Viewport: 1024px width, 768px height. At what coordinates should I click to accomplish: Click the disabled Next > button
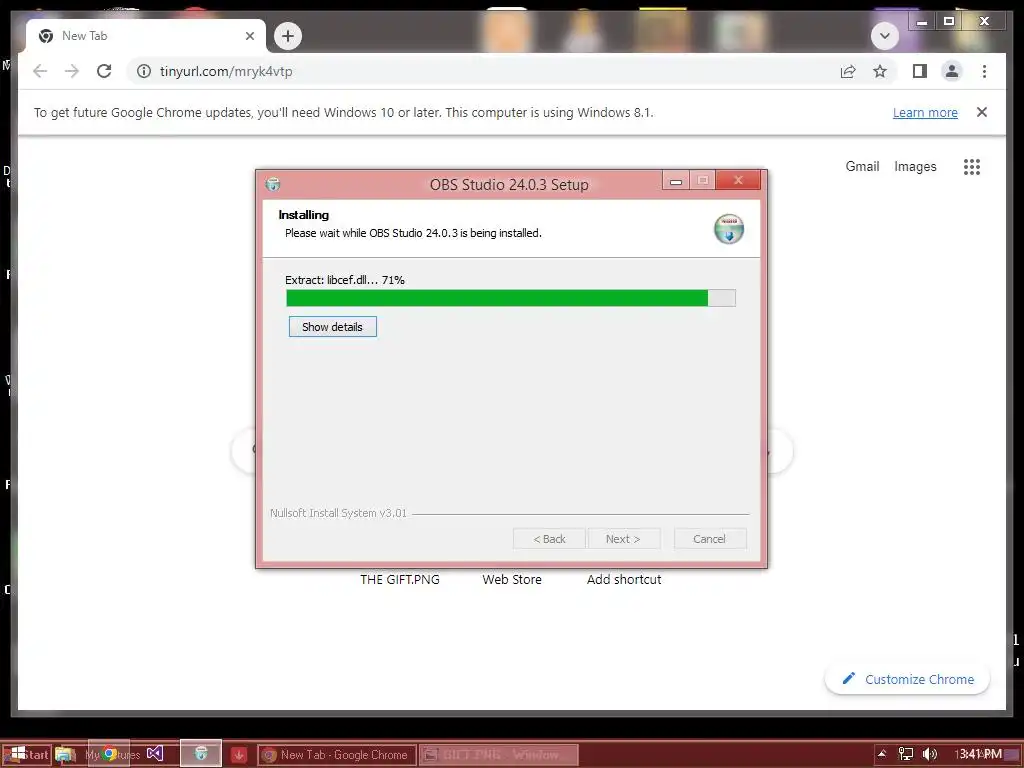623,539
